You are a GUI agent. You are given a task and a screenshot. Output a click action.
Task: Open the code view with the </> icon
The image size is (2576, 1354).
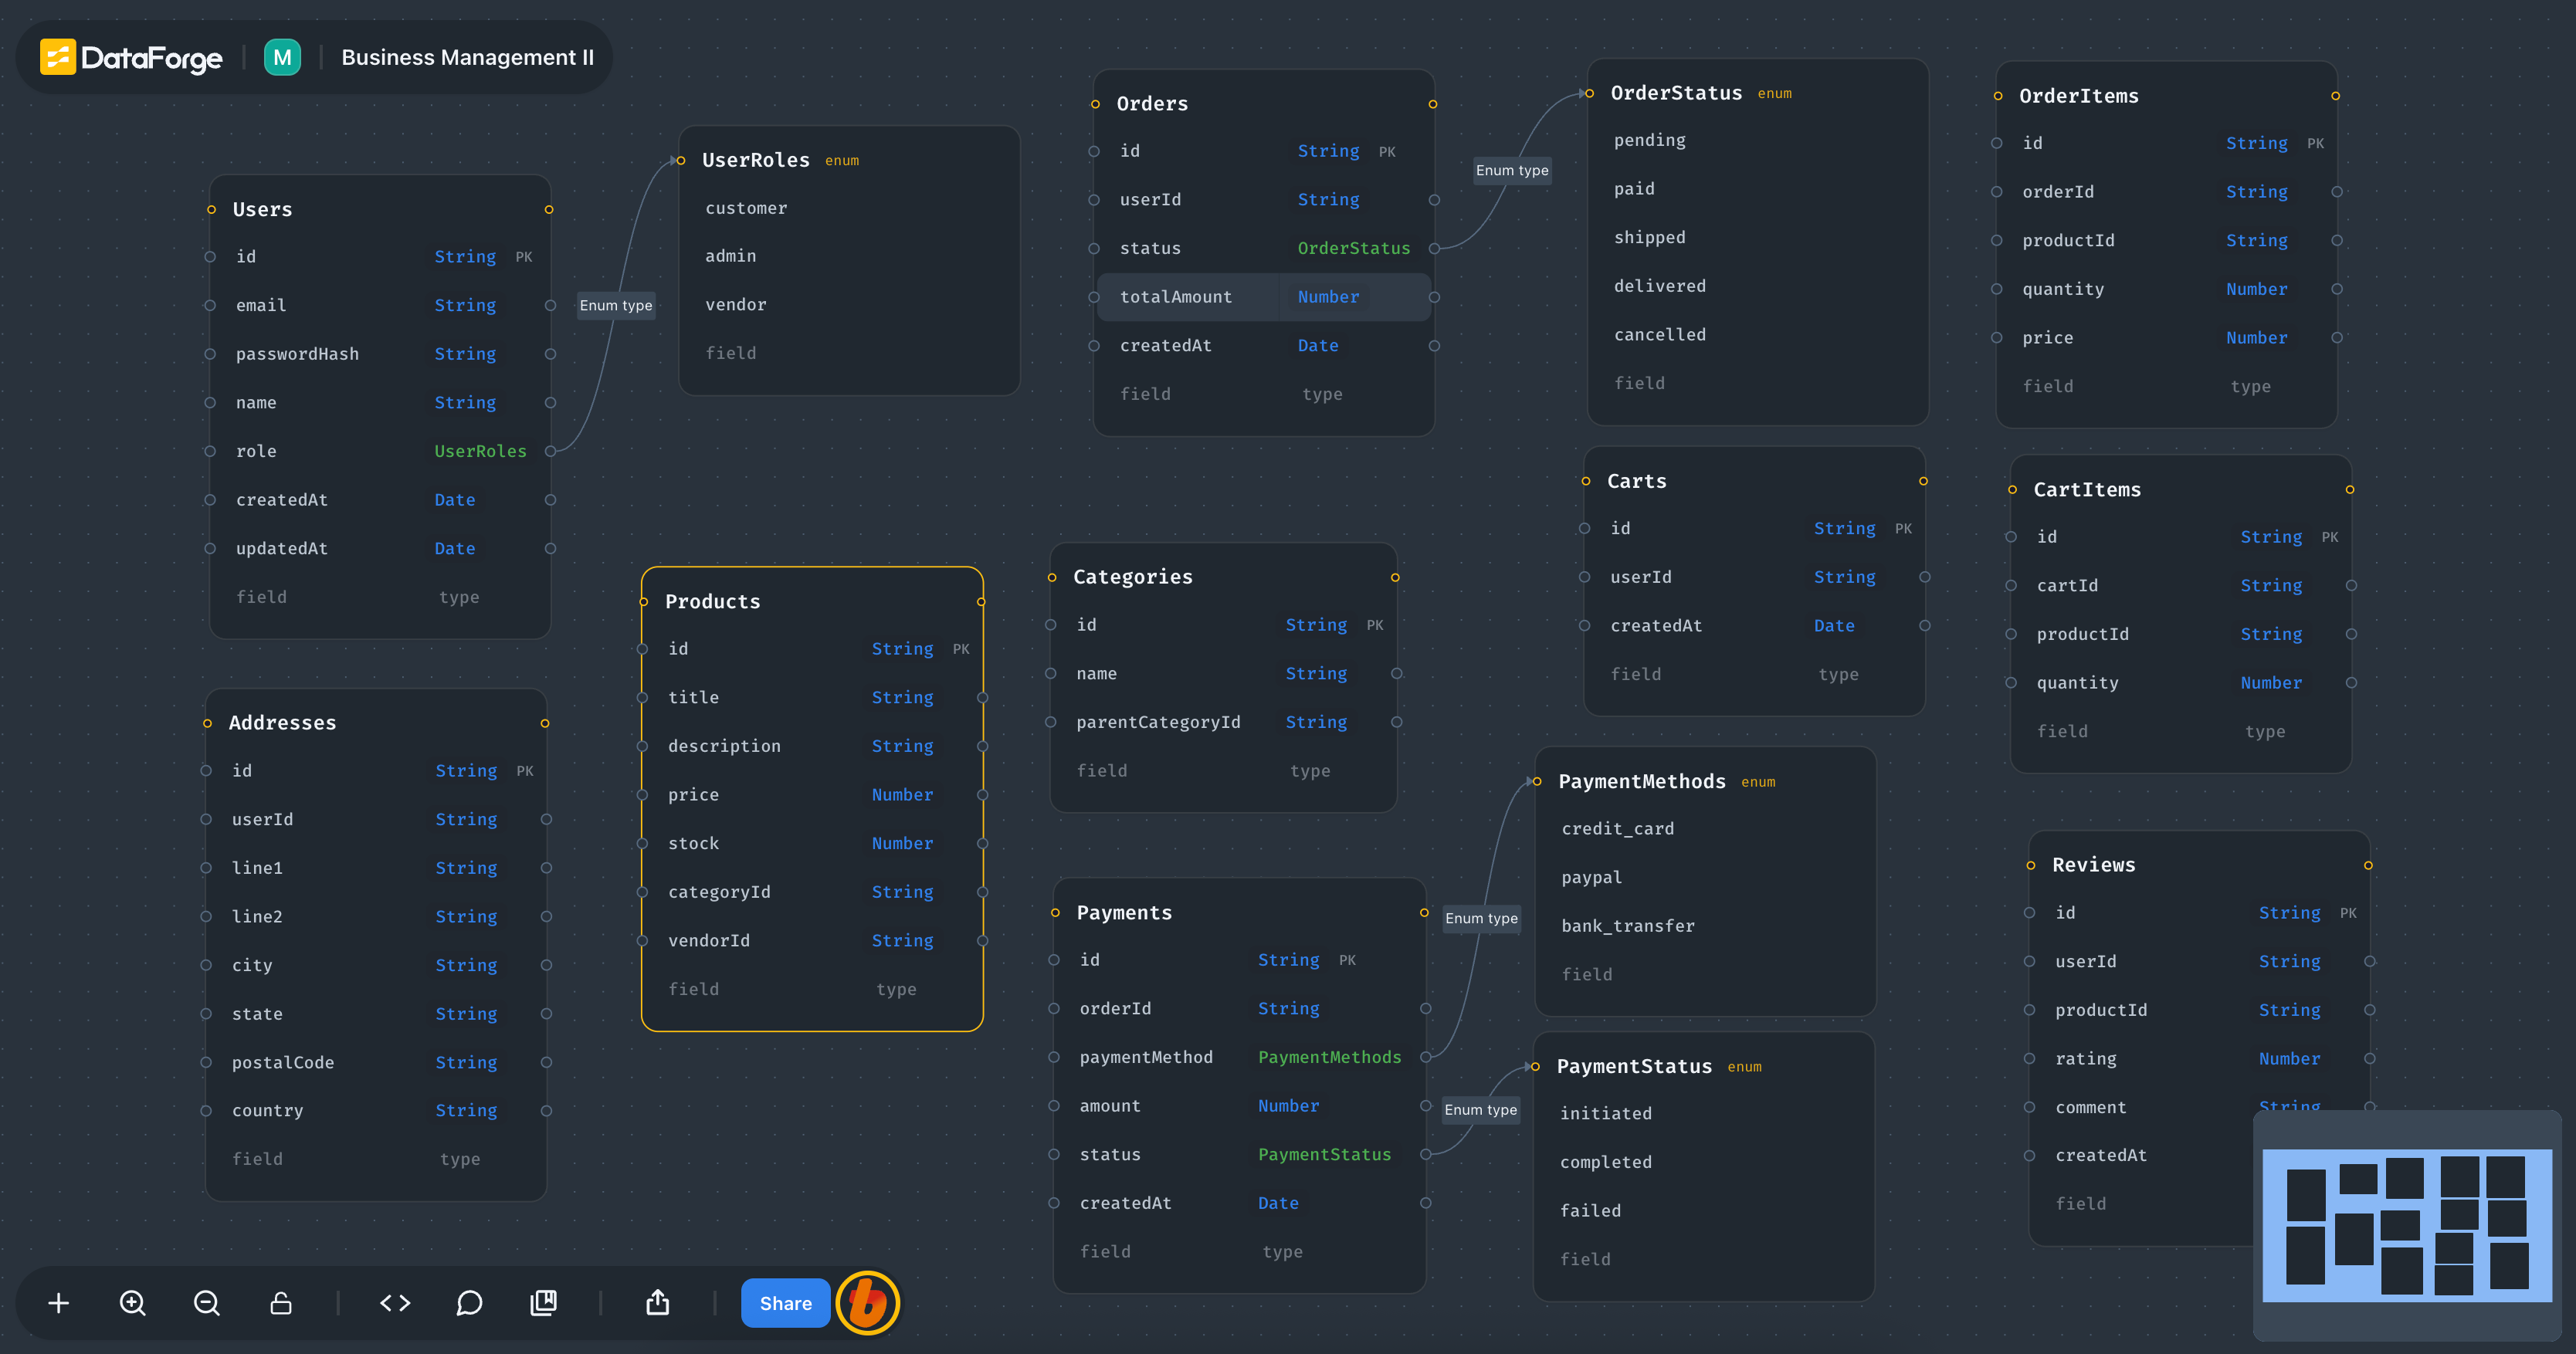(x=394, y=1303)
